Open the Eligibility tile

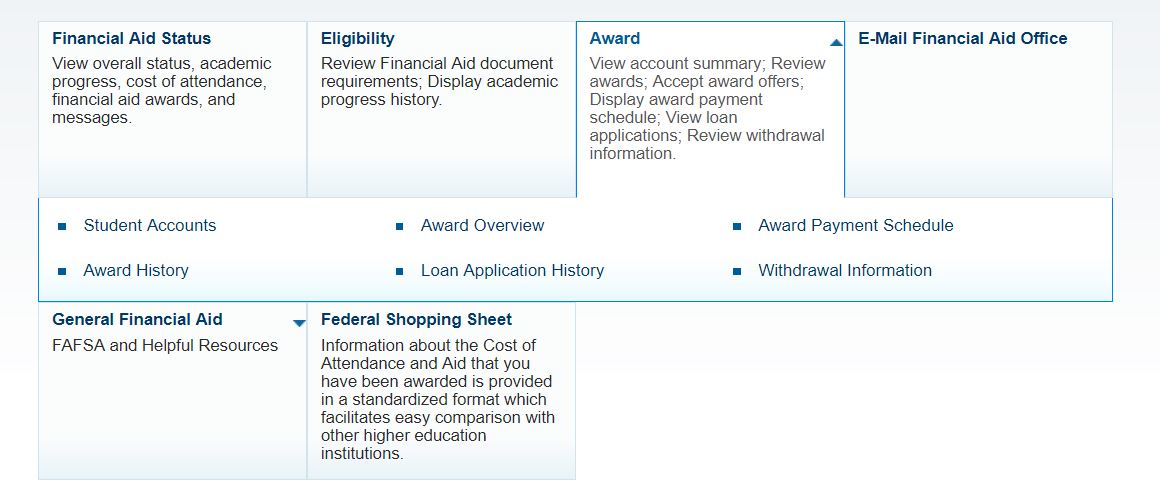(357, 39)
